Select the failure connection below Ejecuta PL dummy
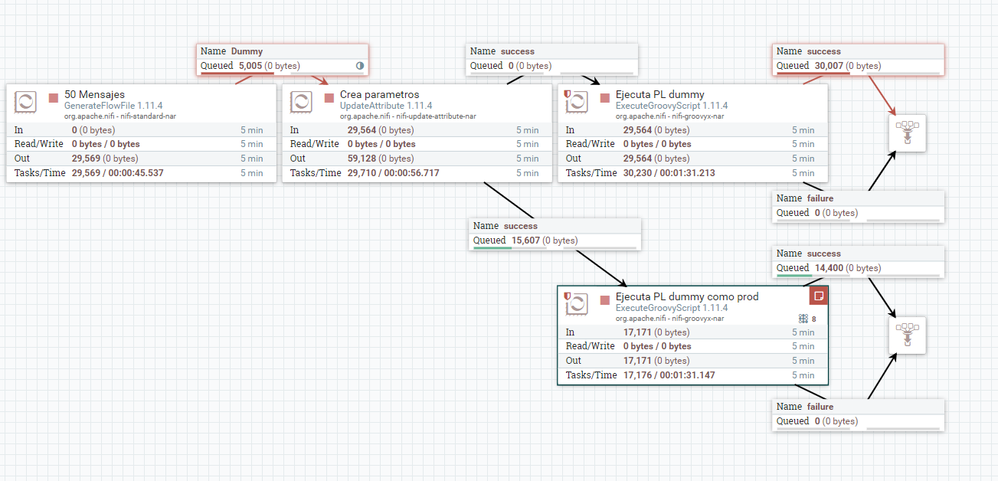 pos(858,206)
